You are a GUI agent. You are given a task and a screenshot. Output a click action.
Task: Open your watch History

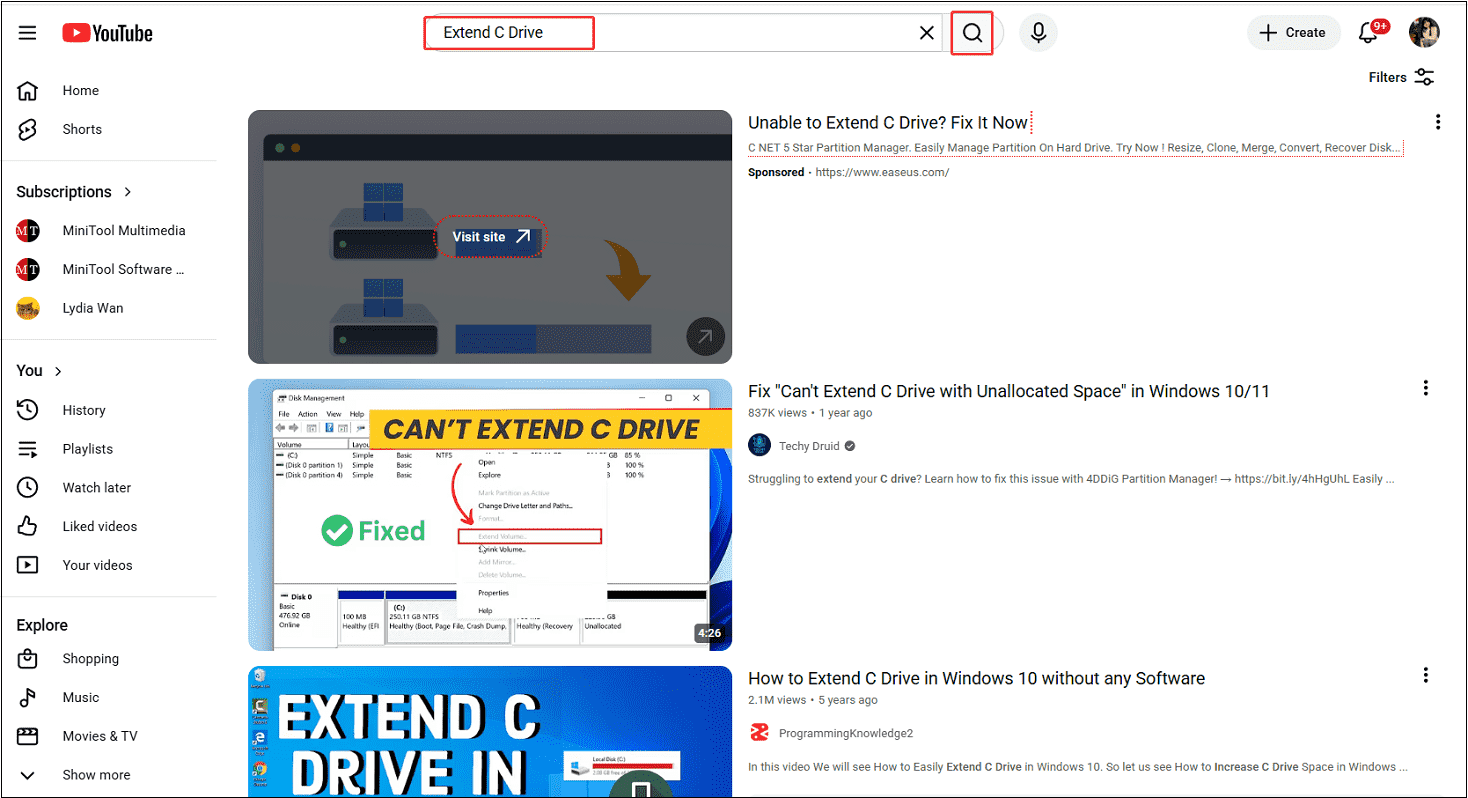[x=83, y=409]
